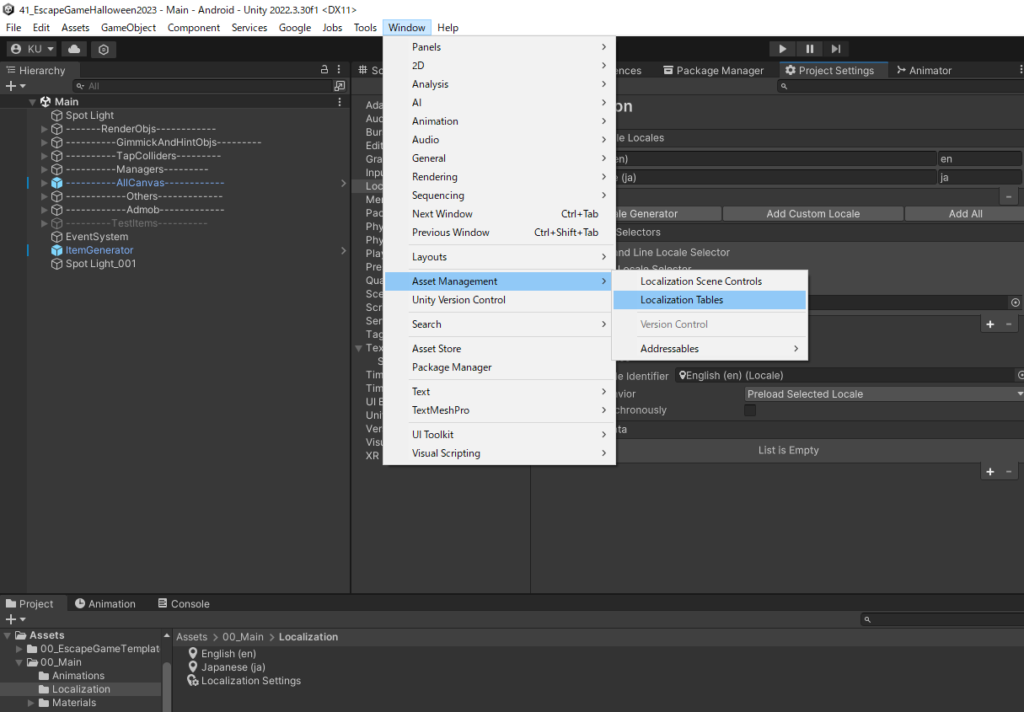Expand the TapColliders group arrow
Image resolution: width=1024 pixels, height=712 pixels.
point(44,156)
